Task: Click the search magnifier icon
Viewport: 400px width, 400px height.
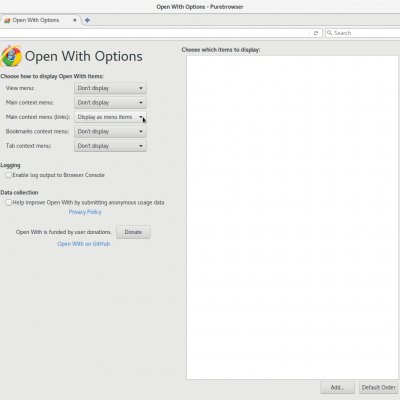Action: click(x=329, y=33)
